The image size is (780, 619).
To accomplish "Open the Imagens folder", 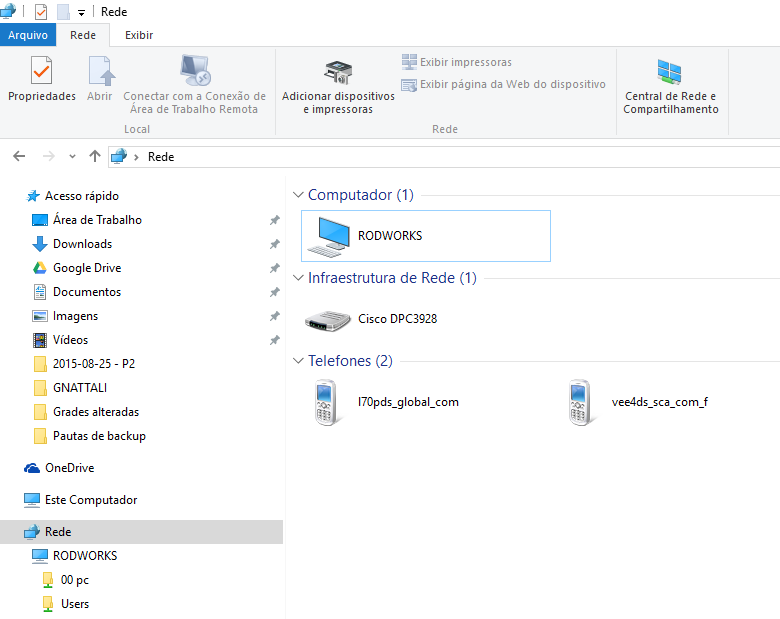I will coord(66,316).
